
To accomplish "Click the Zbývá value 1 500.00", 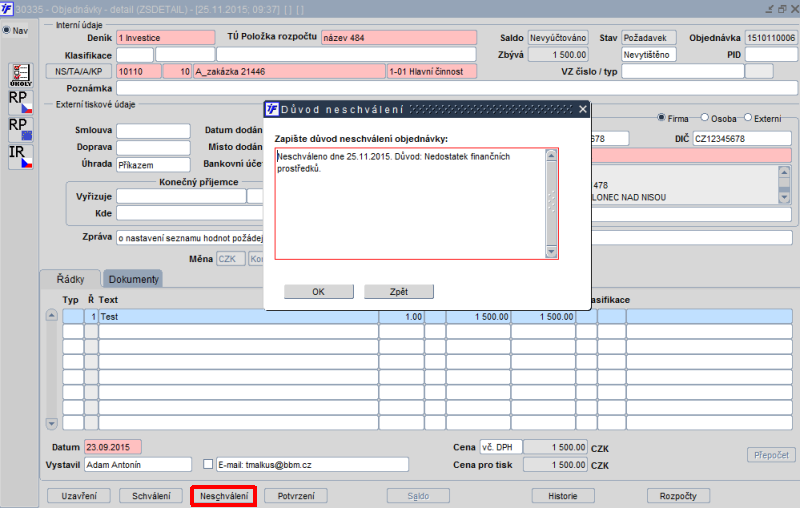I will [558, 55].
